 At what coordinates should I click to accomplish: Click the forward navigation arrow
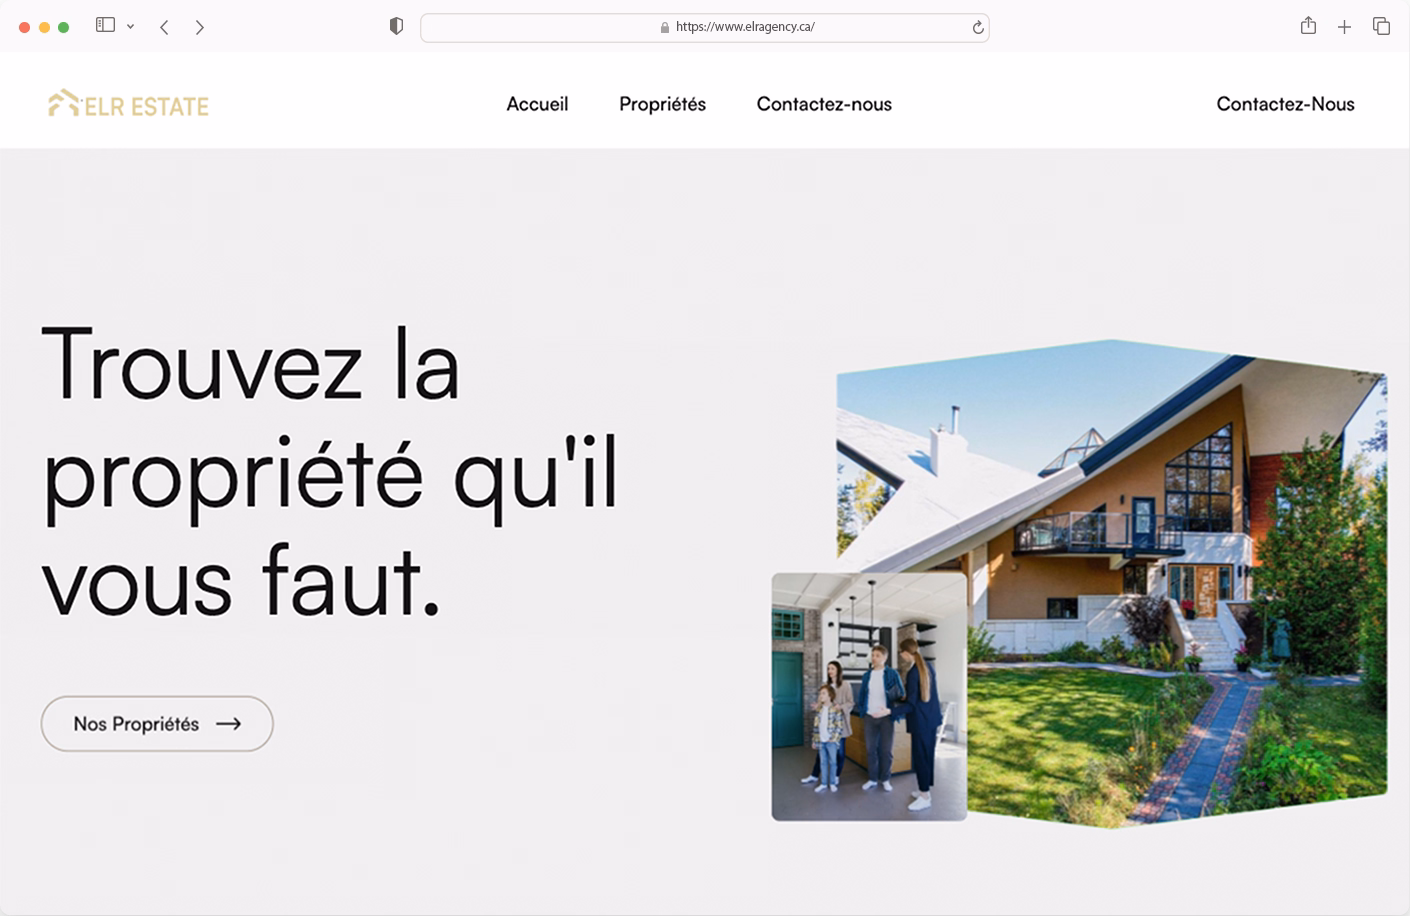[x=200, y=27]
